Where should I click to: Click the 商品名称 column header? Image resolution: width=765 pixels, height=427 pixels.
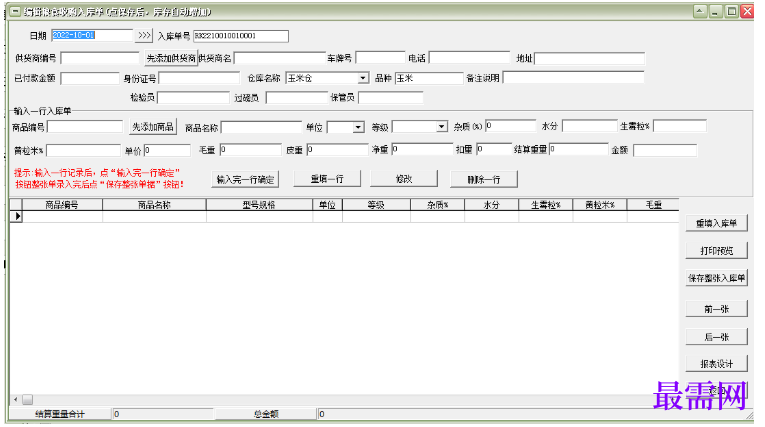pos(154,205)
